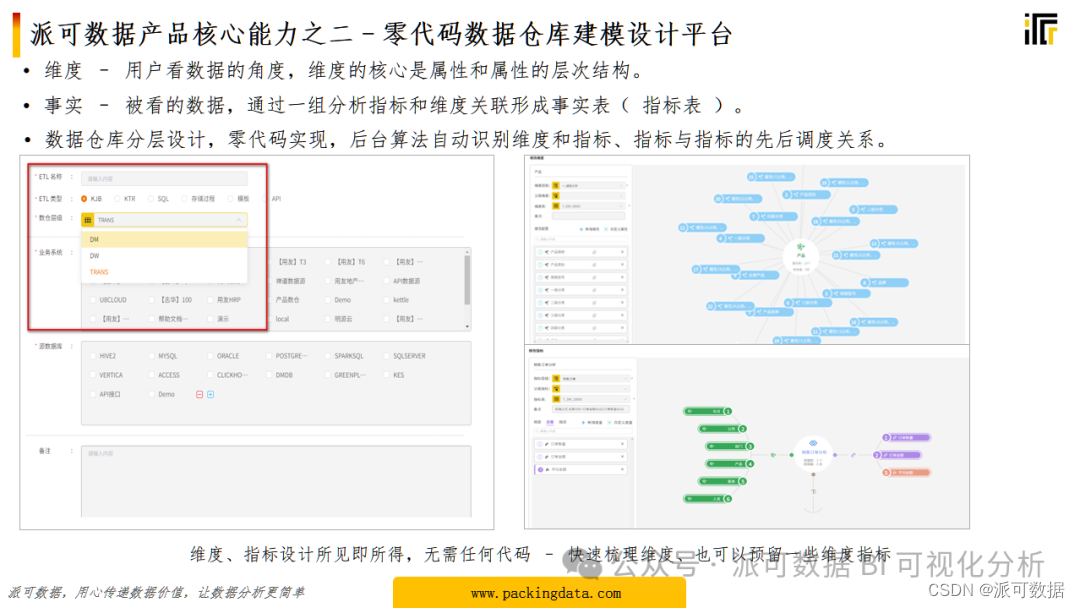Select green dimension node 1 in indicator graph
This screenshot has height=608, width=1080.
tap(707, 411)
